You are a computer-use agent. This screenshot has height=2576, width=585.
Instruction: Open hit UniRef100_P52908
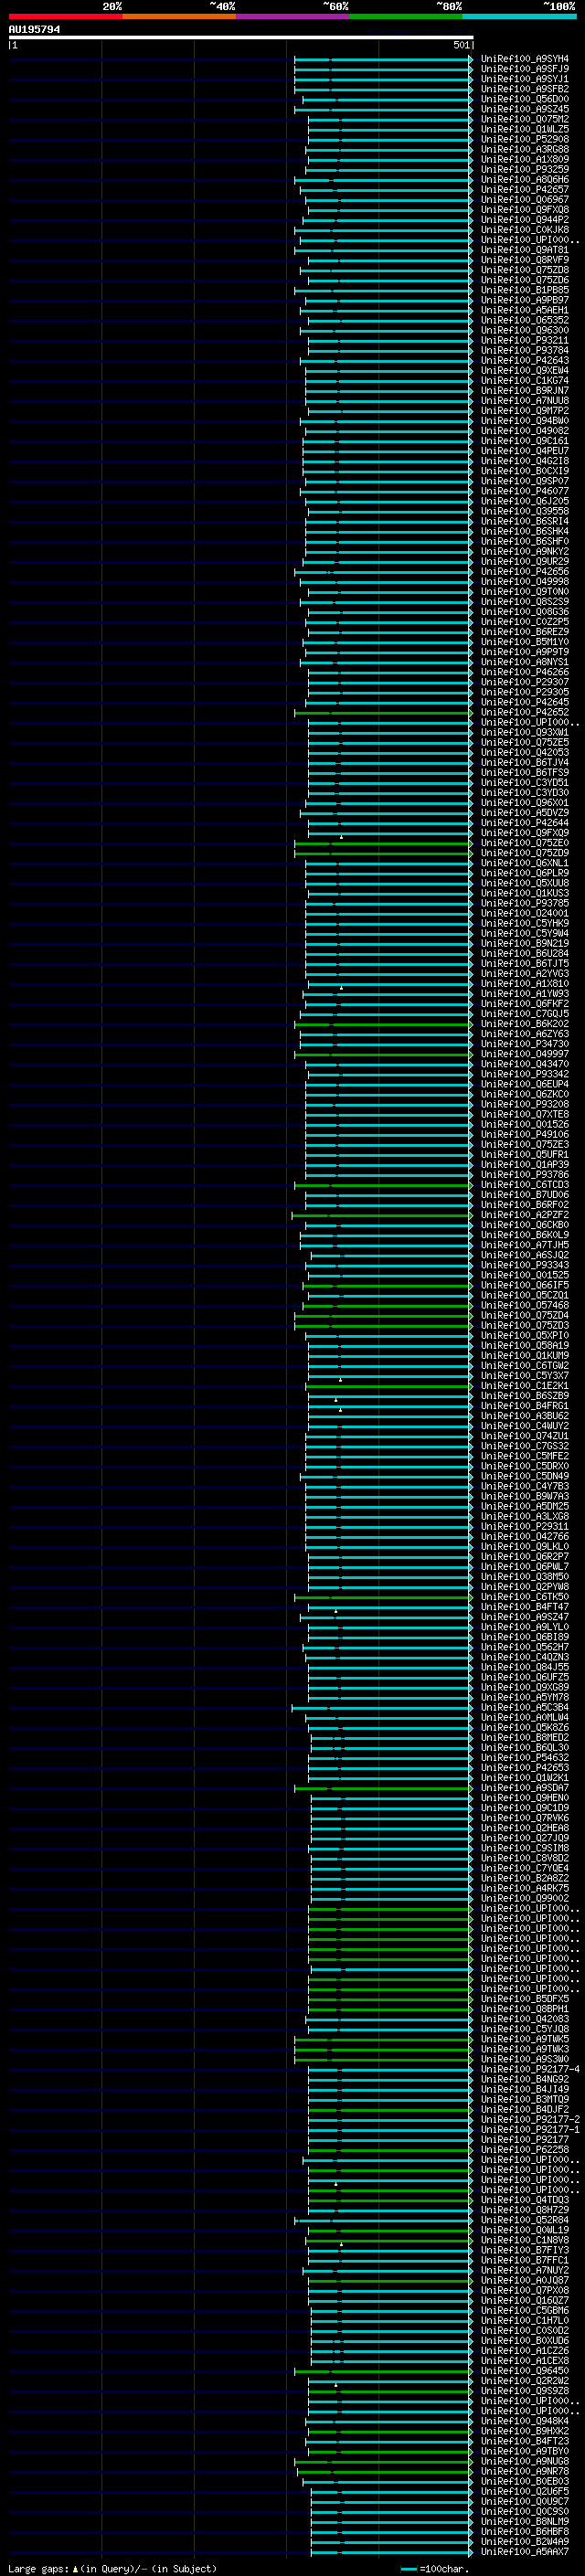click(x=524, y=139)
